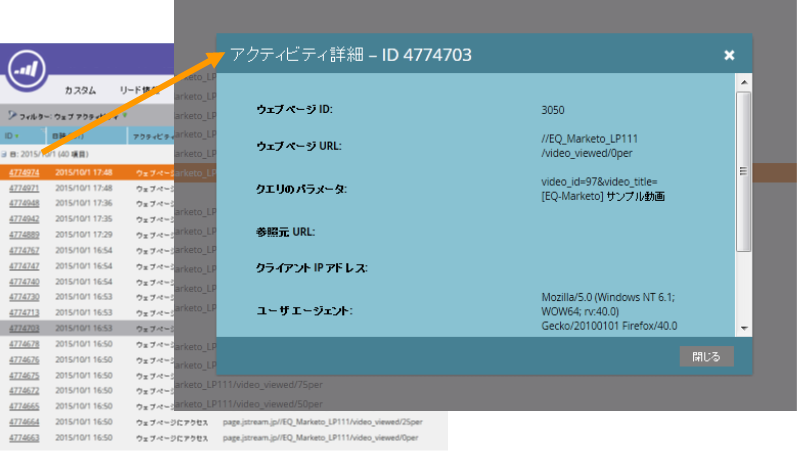Click scrollbar down arrow in dialog

tap(744, 328)
